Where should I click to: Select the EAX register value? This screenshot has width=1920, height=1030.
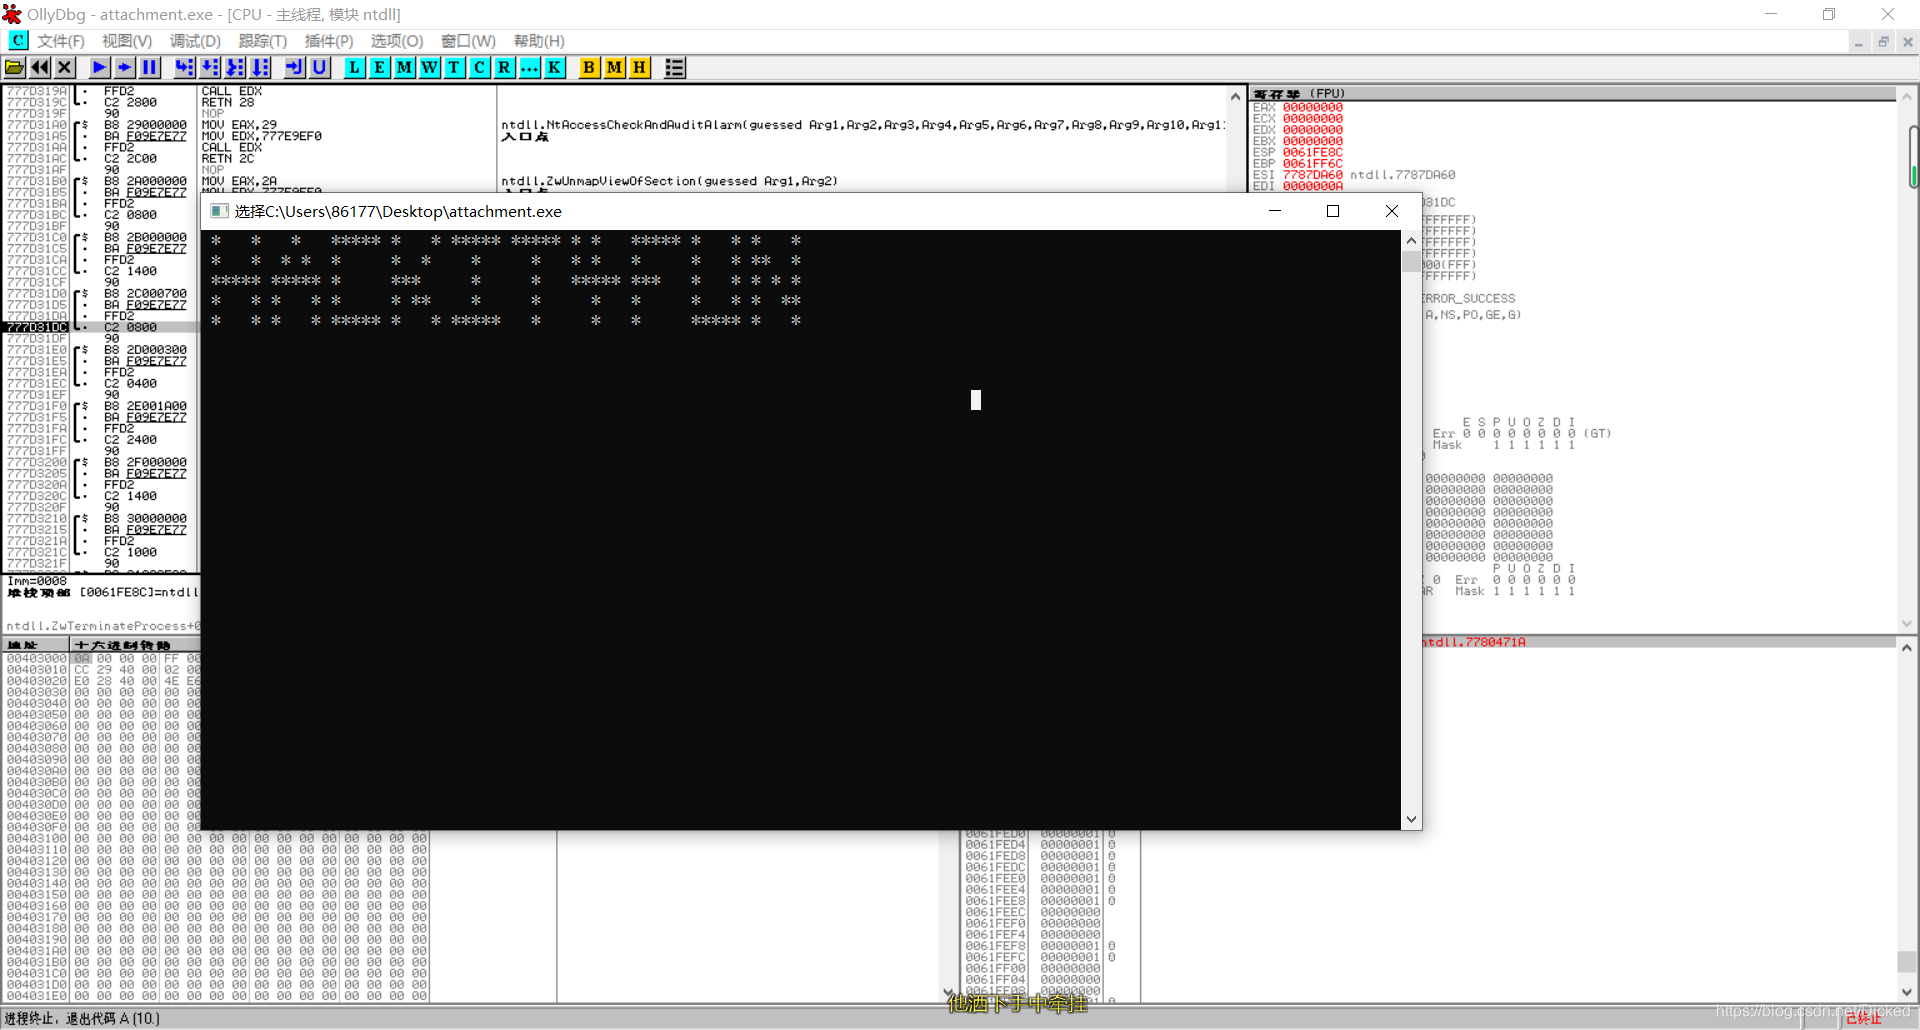coord(1313,108)
